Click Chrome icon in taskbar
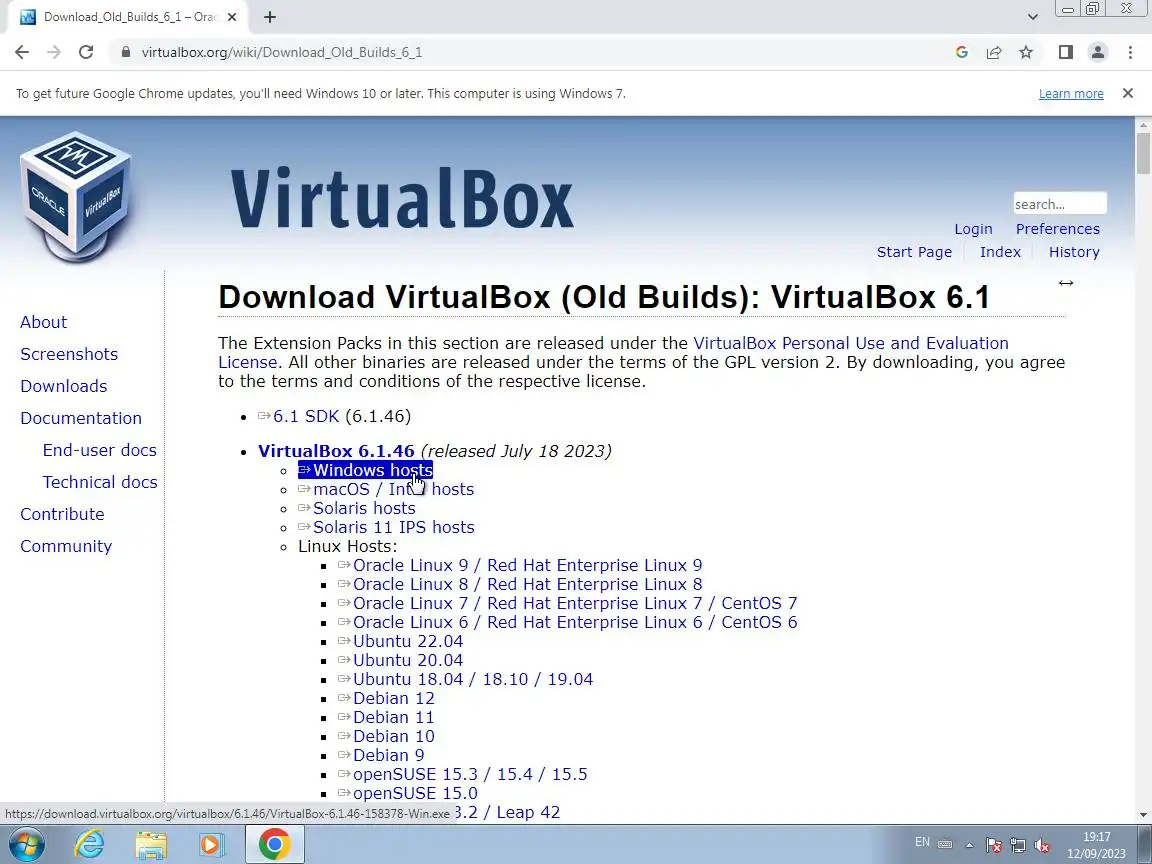This screenshot has height=864, width=1152. (274, 844)
